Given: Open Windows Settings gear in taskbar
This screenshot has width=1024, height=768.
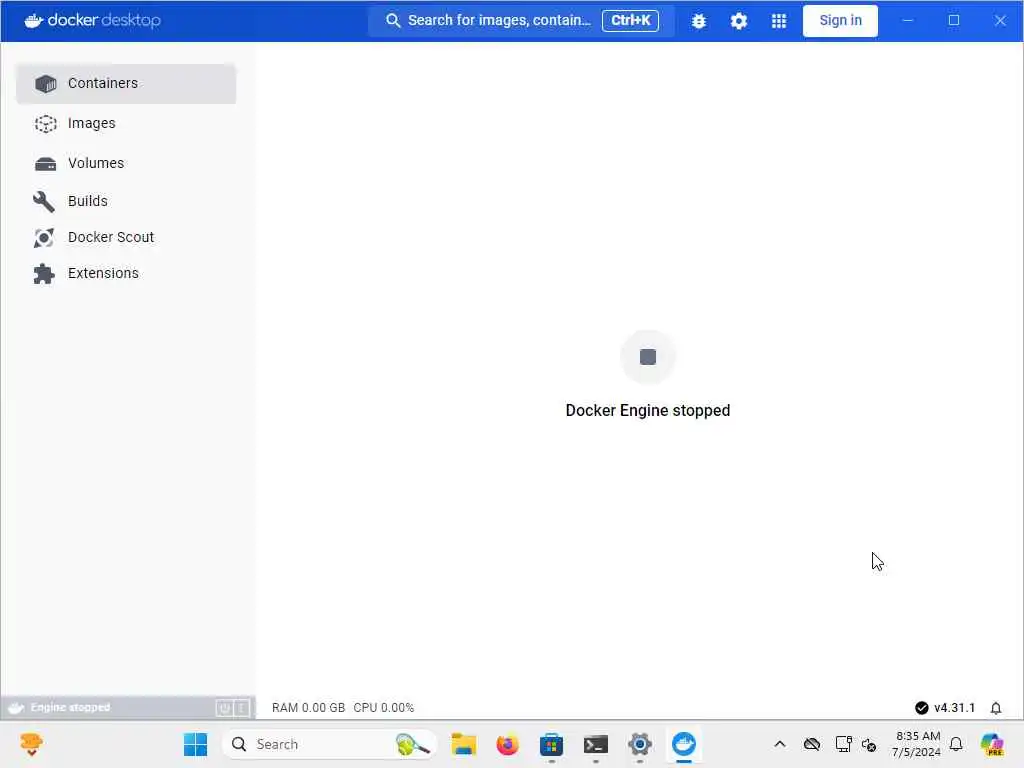Looking at the screenshot, I should pyautogui.click(x=640, y=744).
